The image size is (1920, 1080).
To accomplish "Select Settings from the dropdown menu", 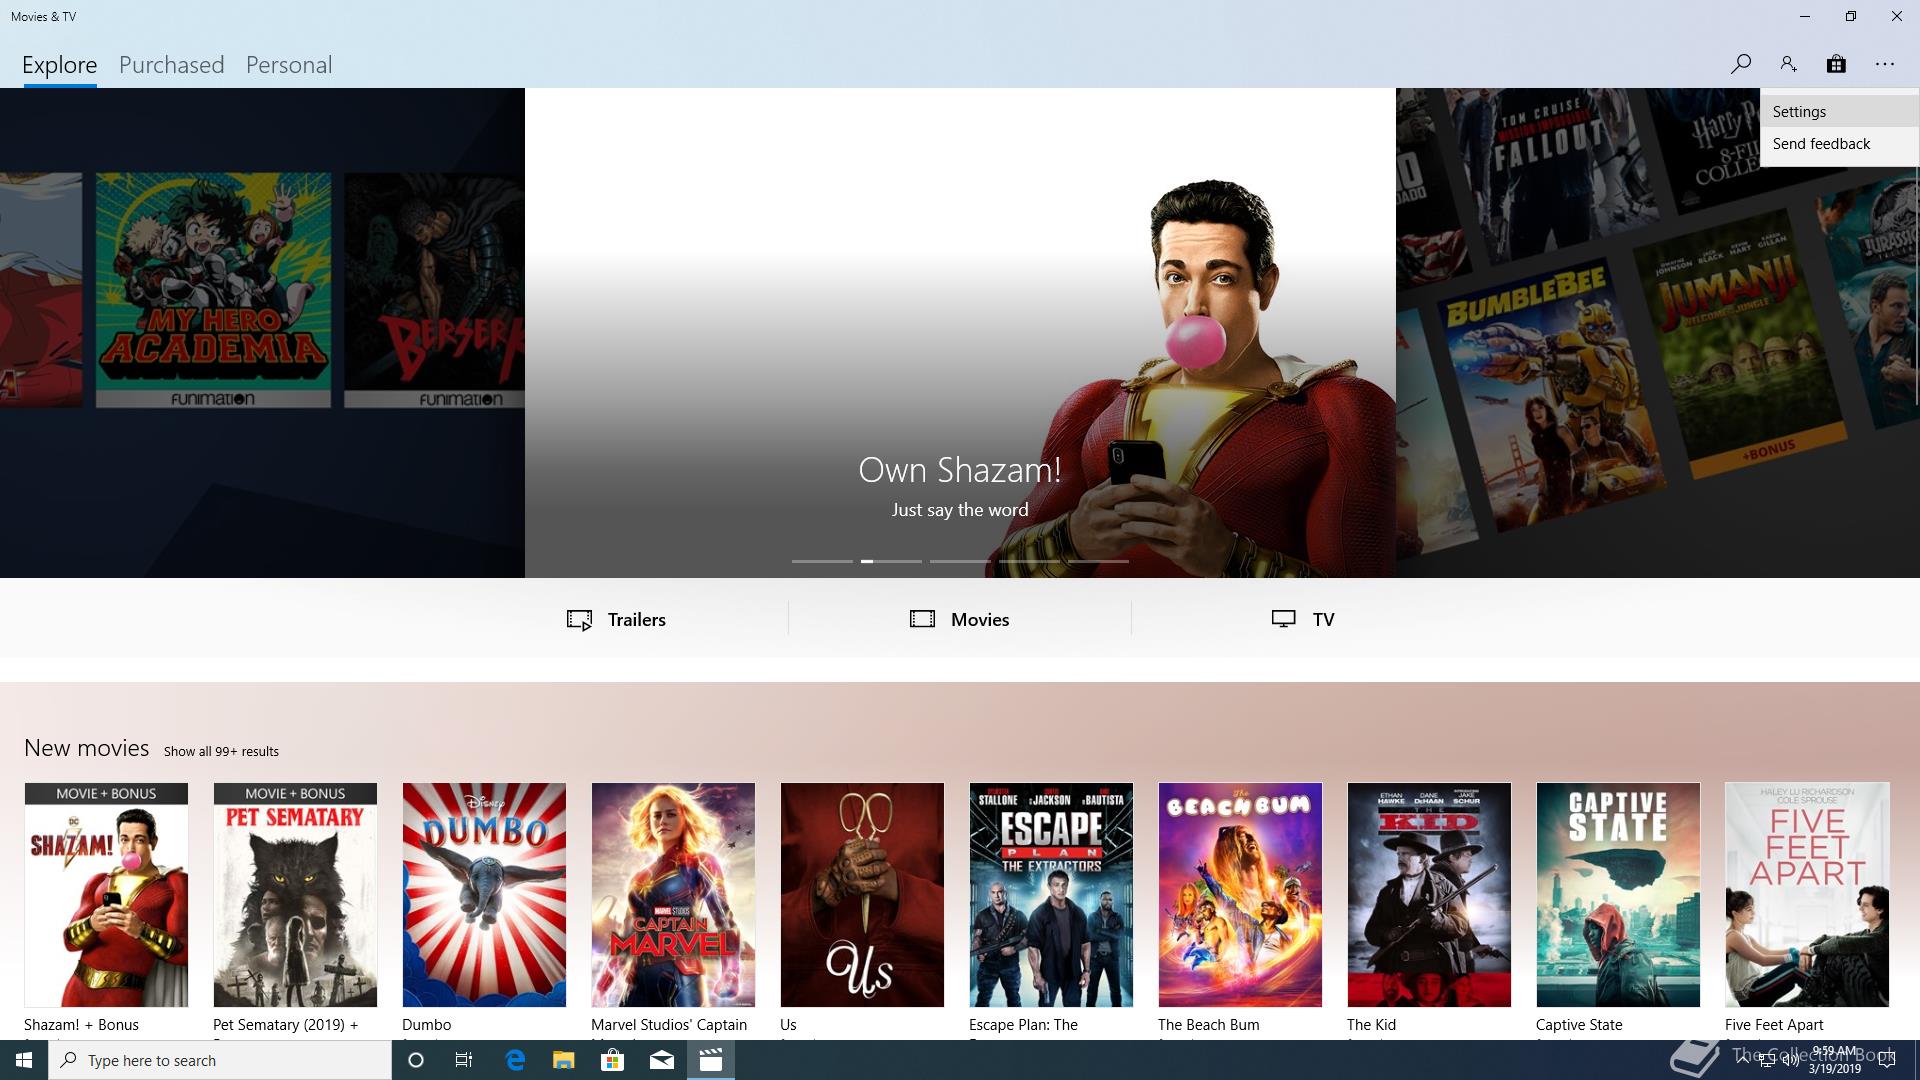I will [x=1839, y=111].
